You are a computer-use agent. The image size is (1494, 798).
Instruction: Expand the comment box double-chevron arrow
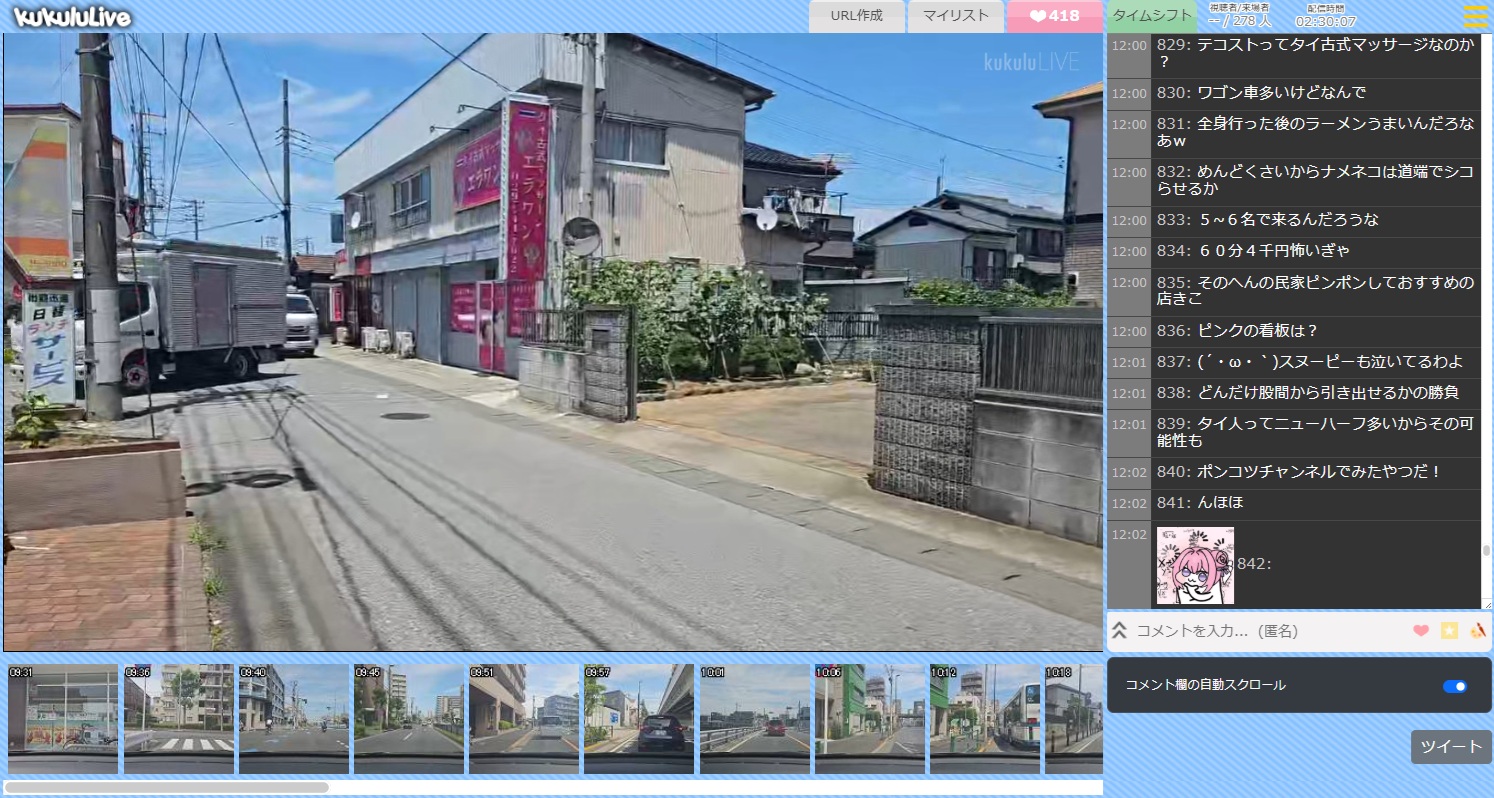point(1120,631)
